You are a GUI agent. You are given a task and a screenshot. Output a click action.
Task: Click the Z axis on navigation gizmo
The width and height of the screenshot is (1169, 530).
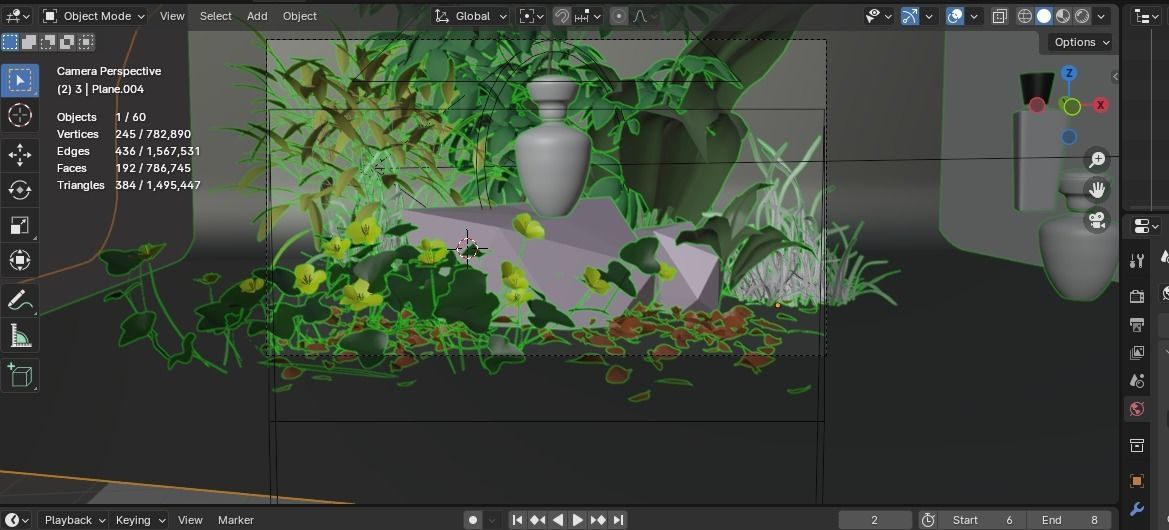click(x=1069, y=73)
